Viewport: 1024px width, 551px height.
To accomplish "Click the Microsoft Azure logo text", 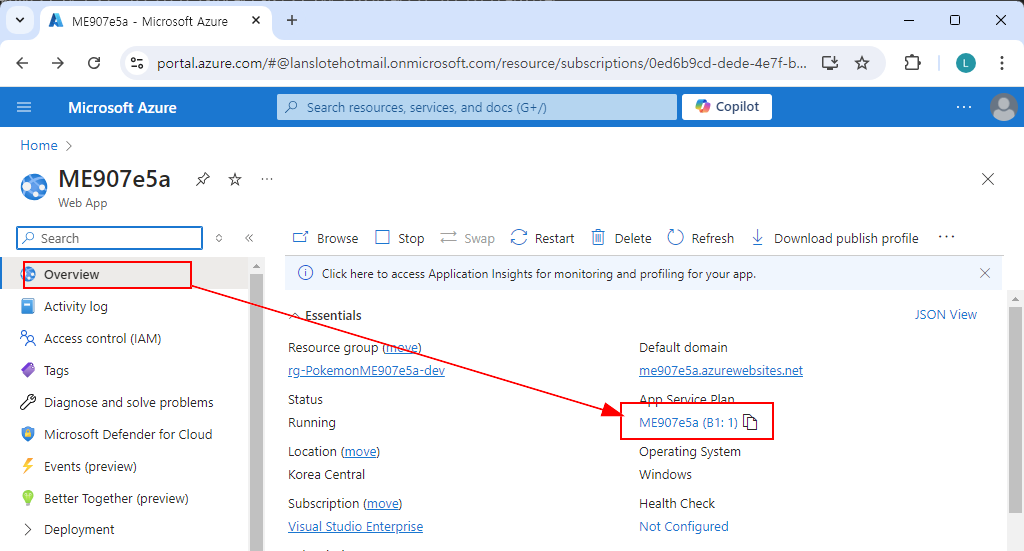I will click(122, 108).
